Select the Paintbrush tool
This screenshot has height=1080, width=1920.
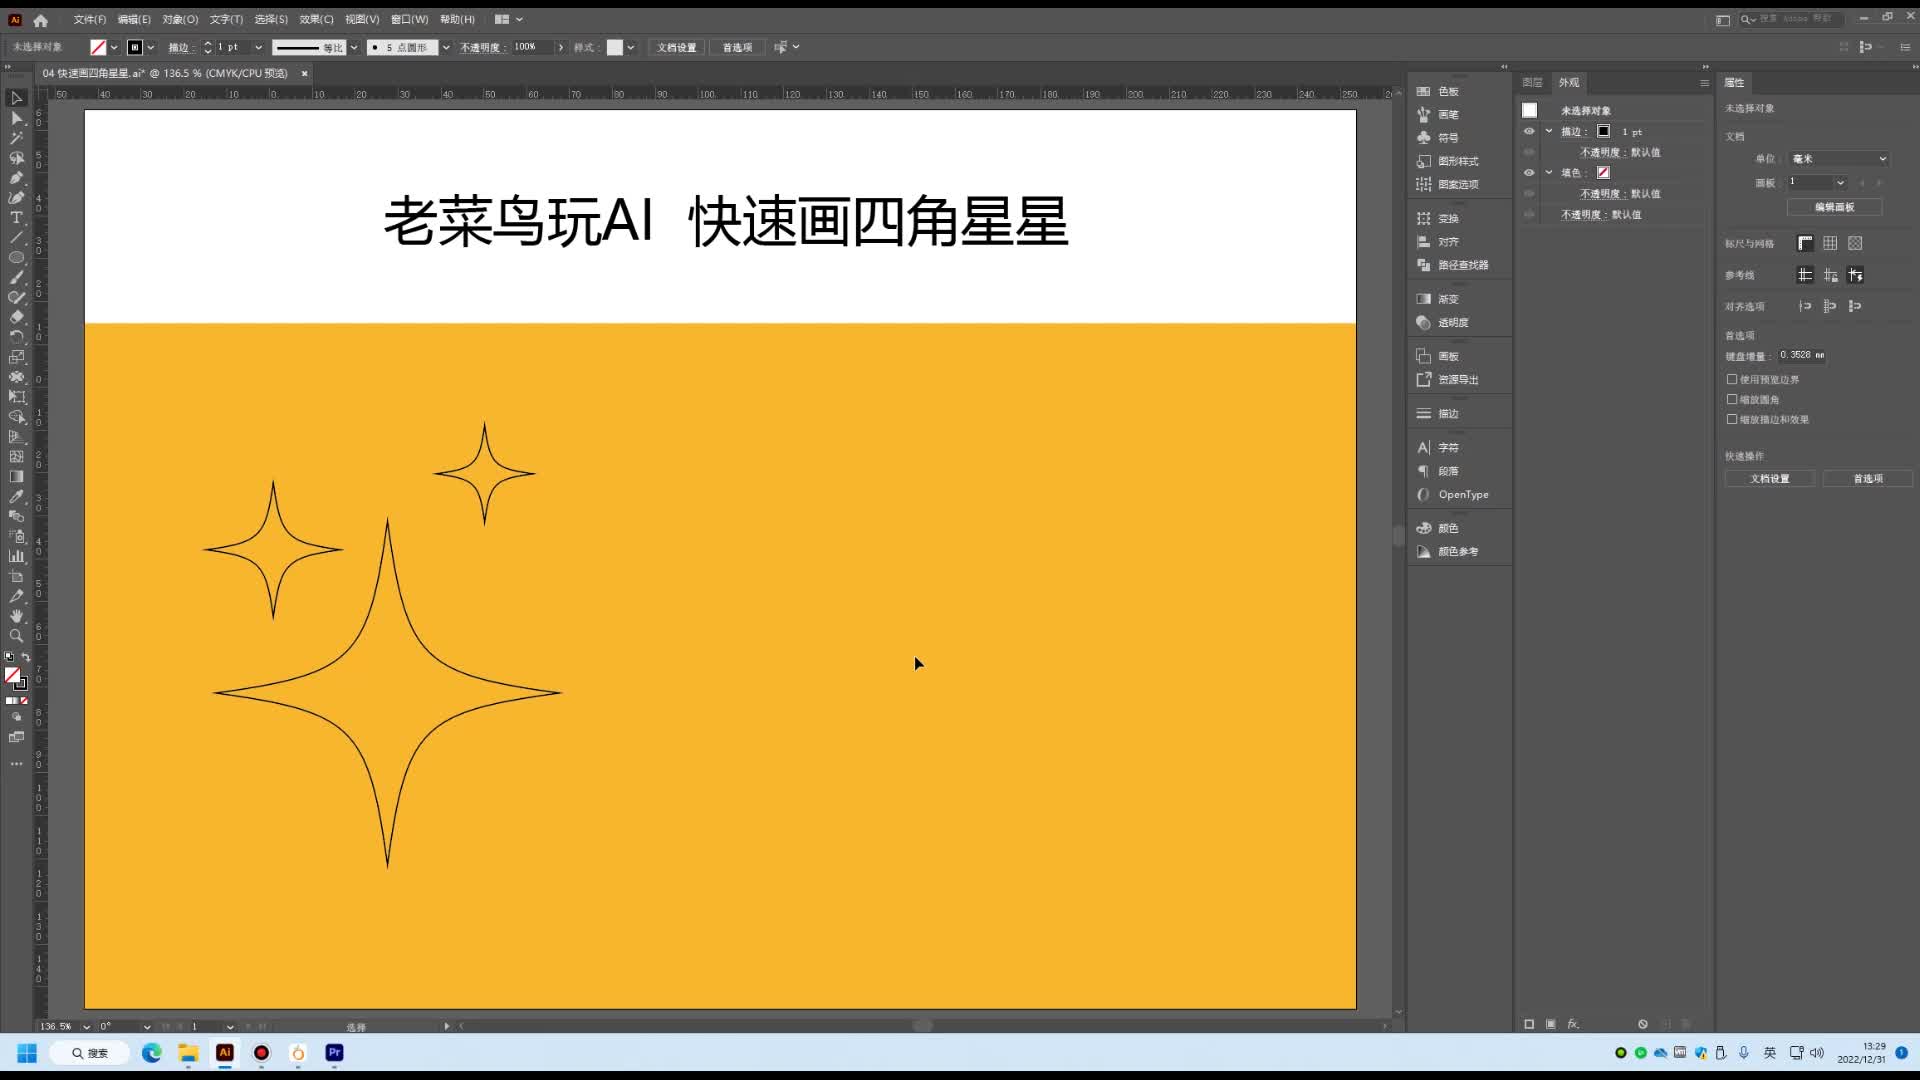pos(16,278)
